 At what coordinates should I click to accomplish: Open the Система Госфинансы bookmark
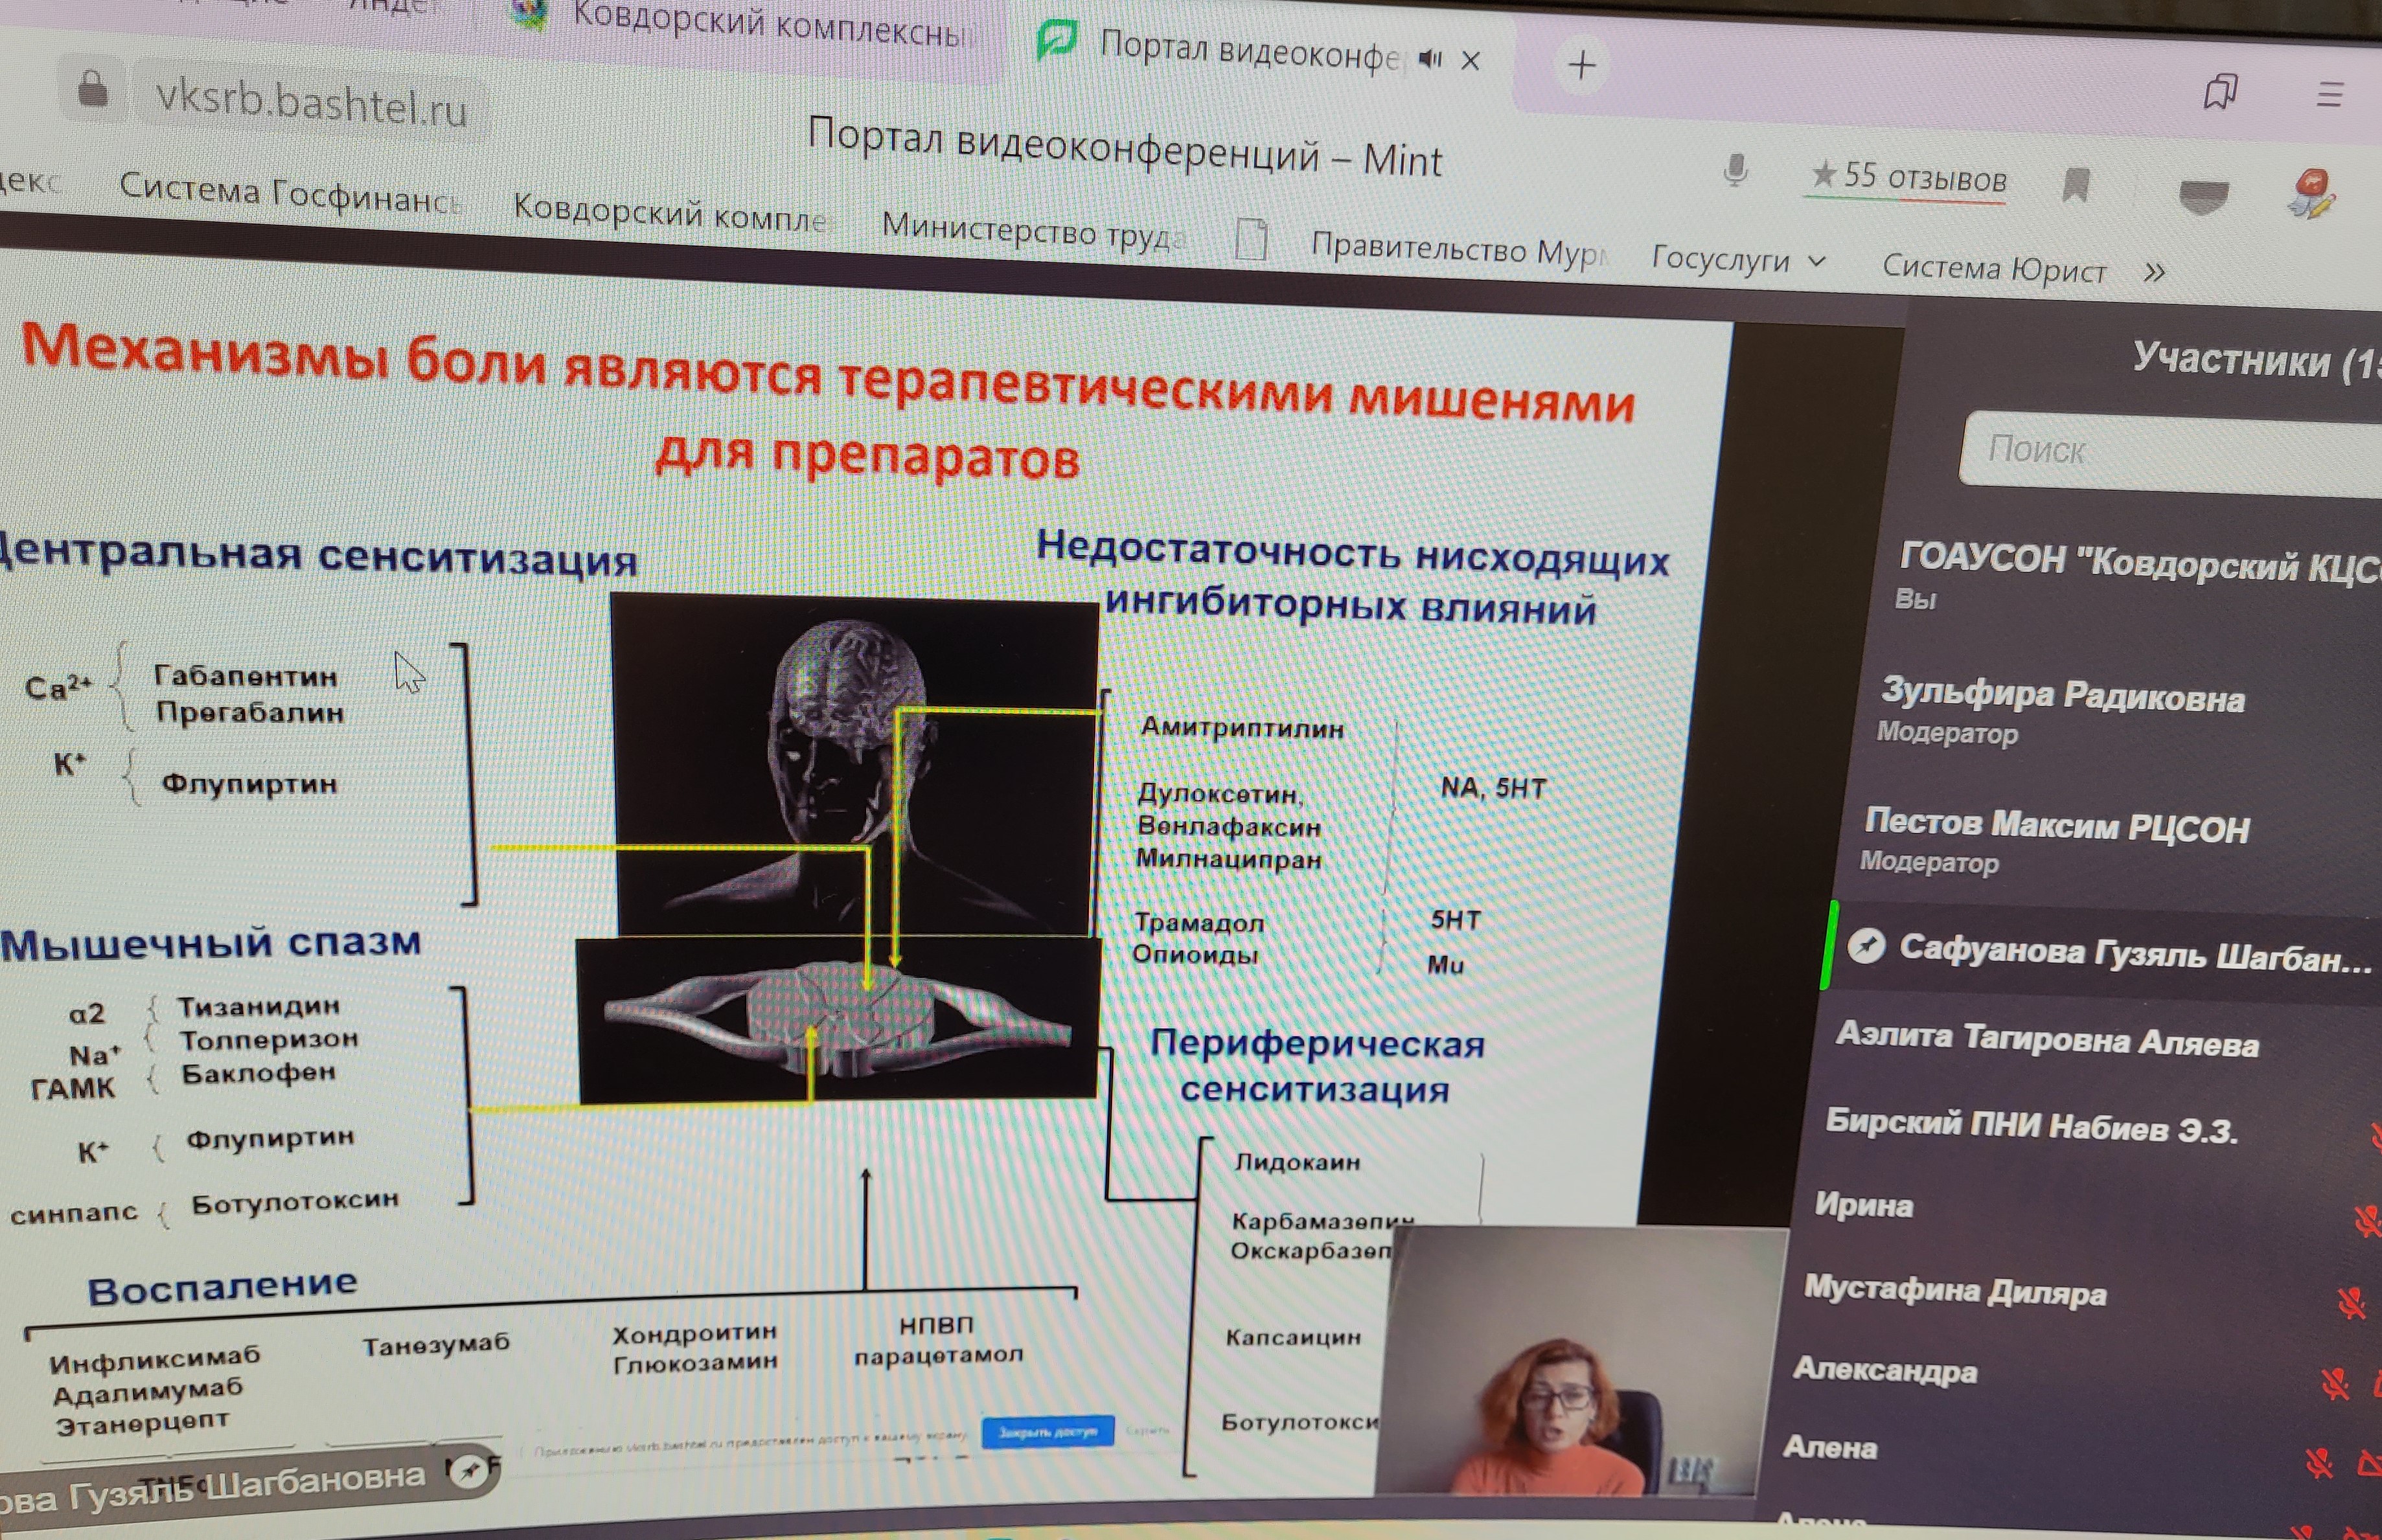[289, 192]
